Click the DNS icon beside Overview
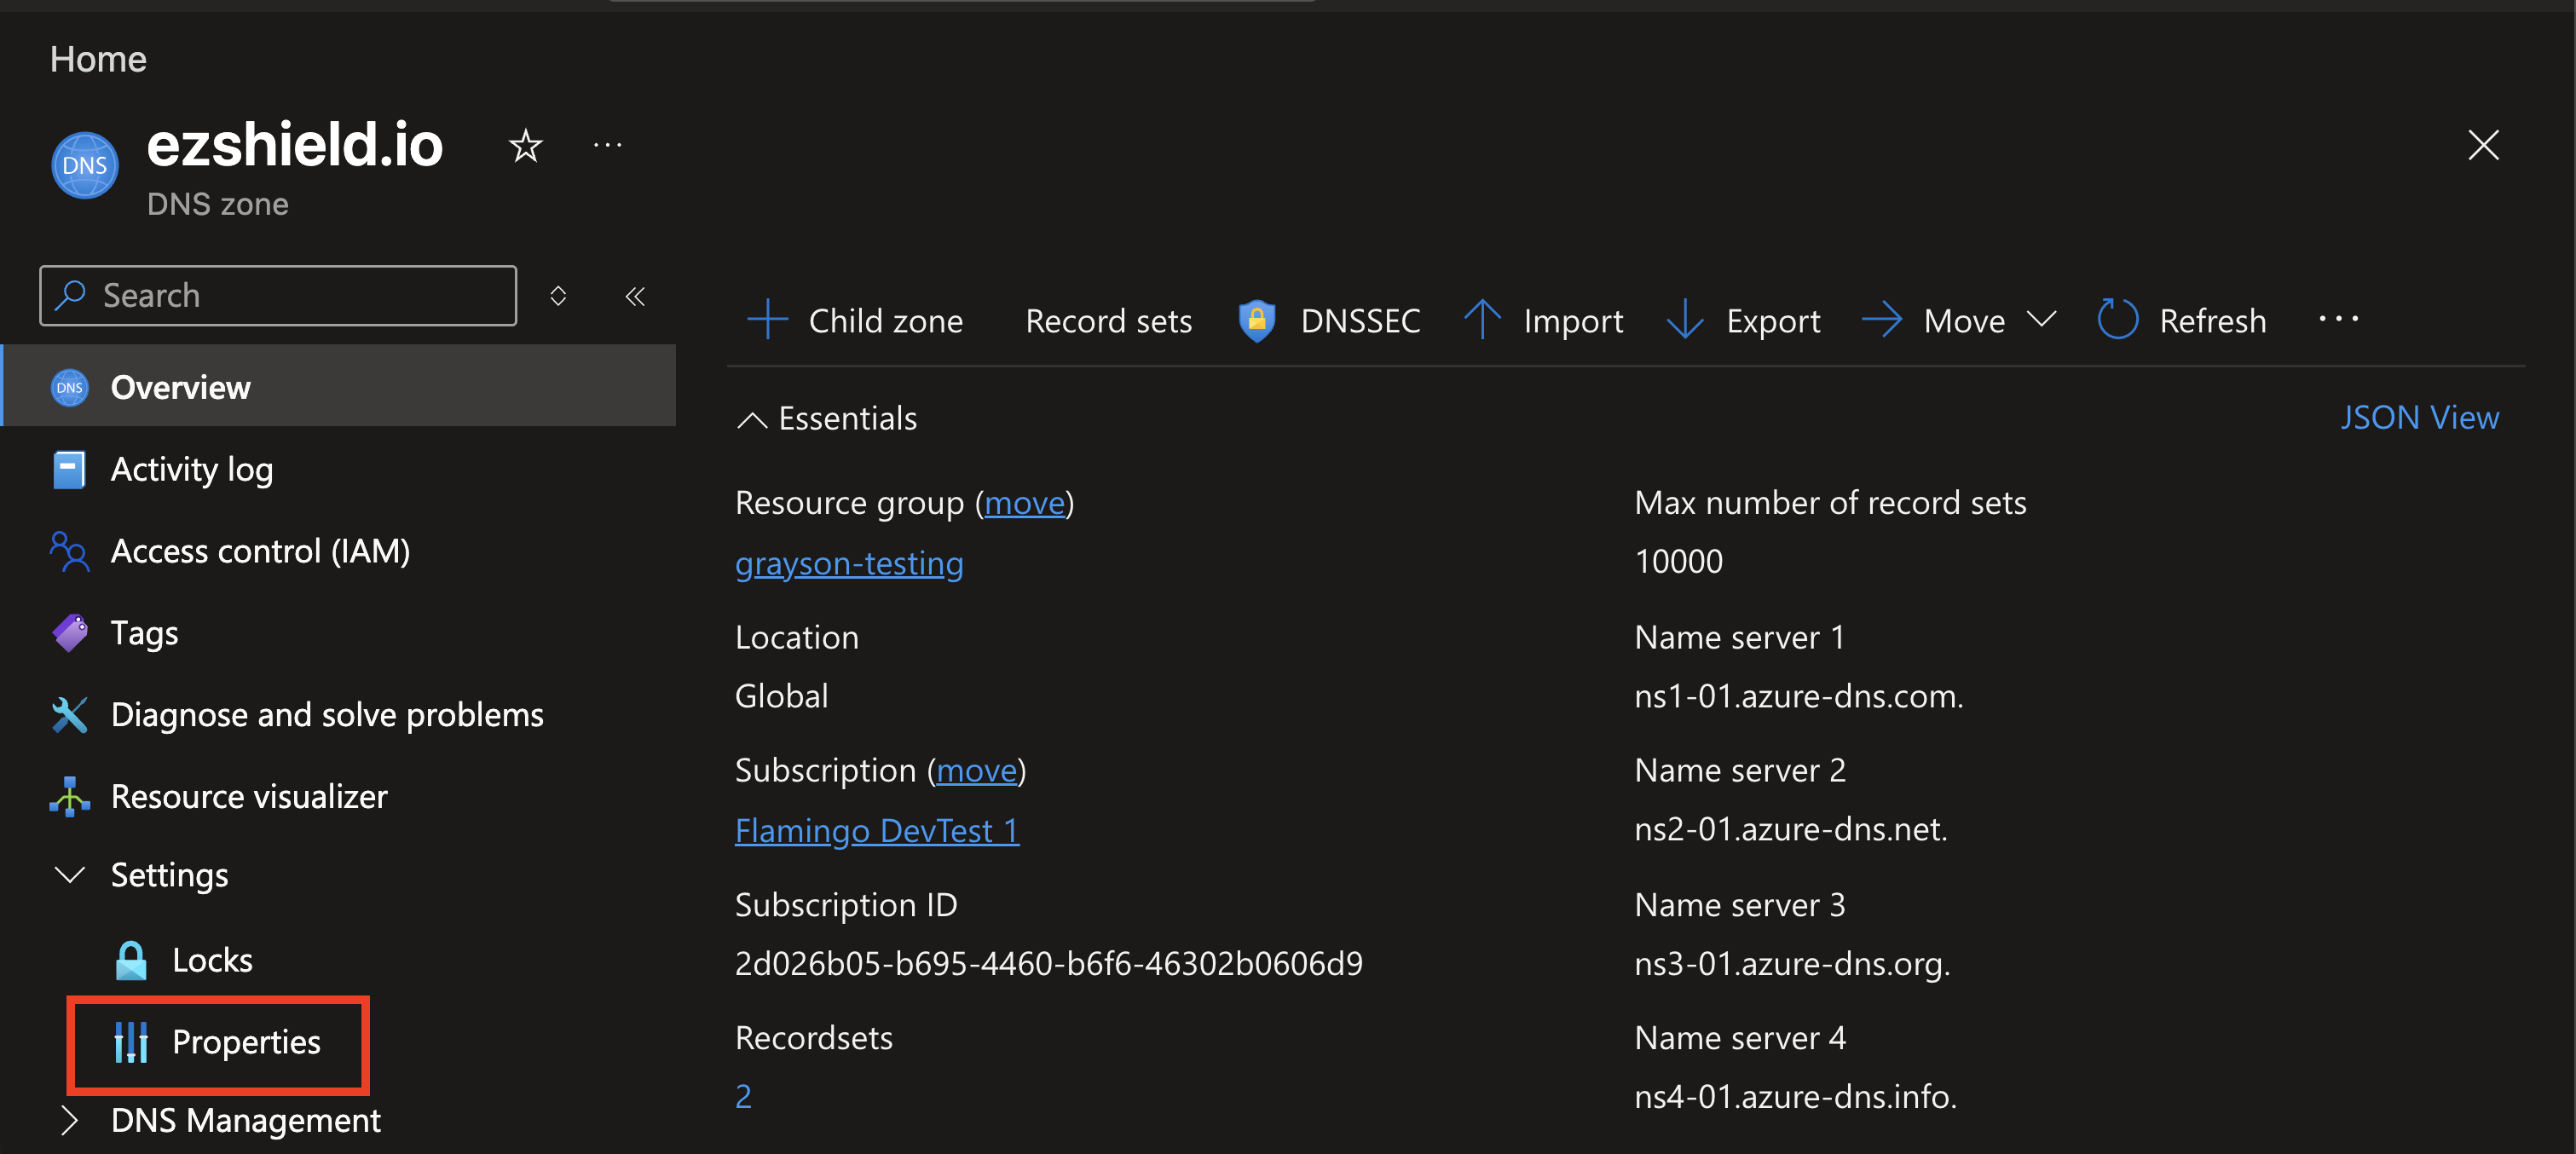The height and width of the screenshot is (1154, 2576). [69, 387]
